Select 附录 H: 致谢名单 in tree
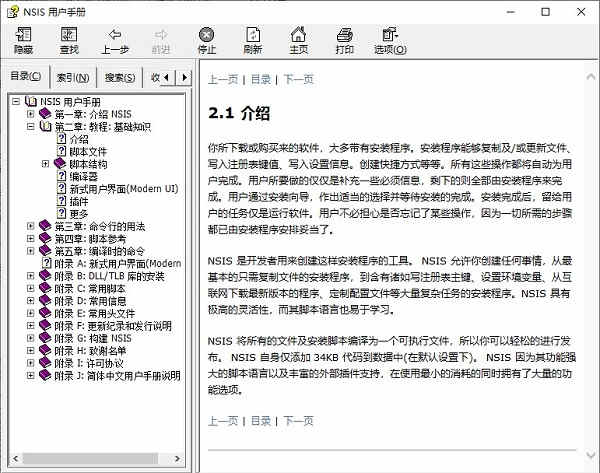Viewport: 600px width, 473px height. coord(90,351)
